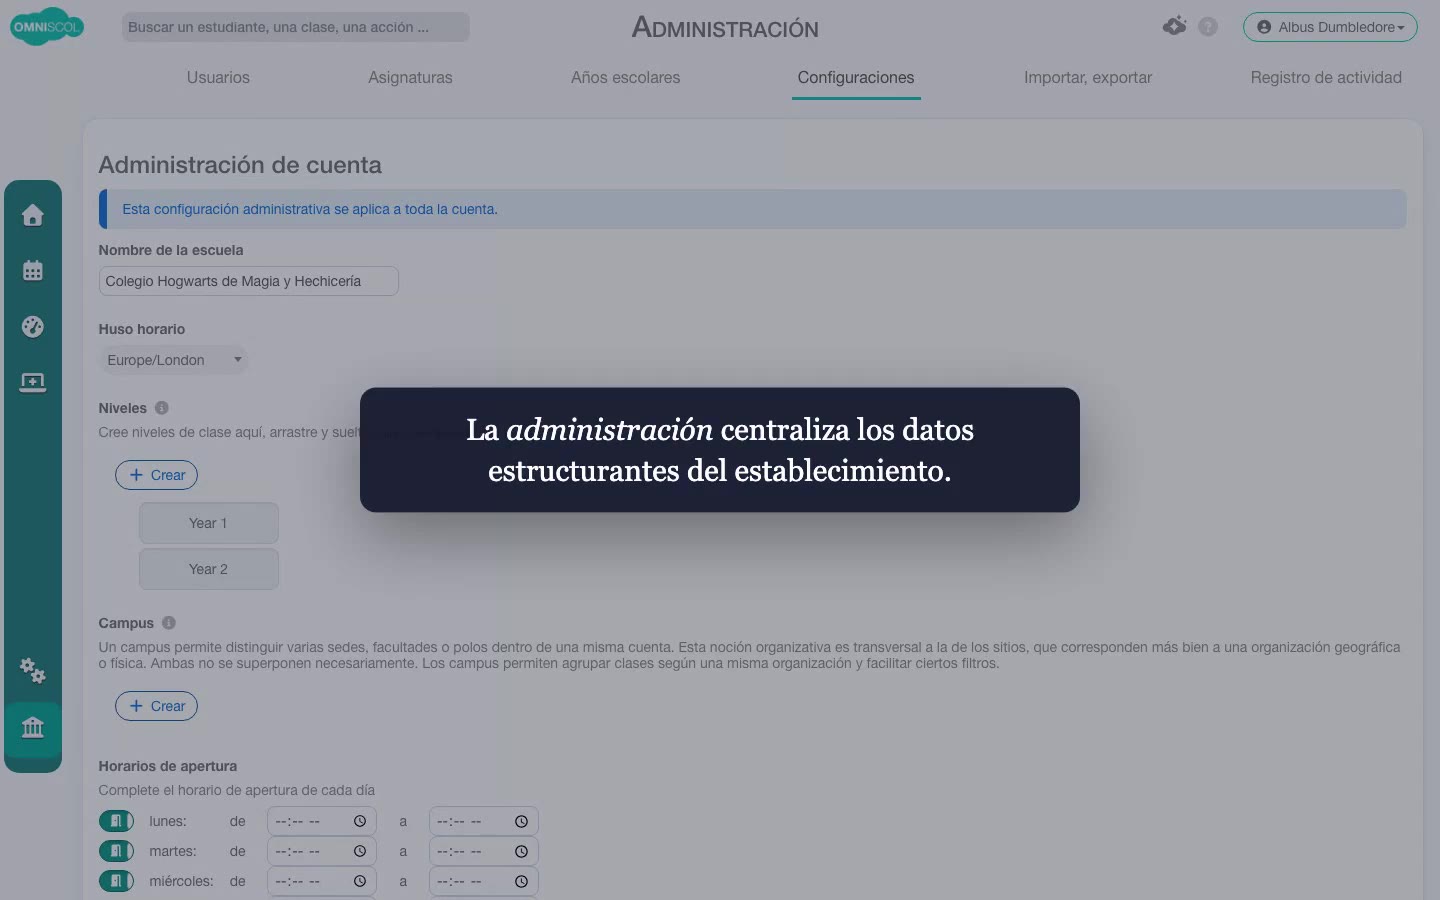The image size is (1440, 900).
Task: Open clock picker for martes end time
Action: [522, 851]
